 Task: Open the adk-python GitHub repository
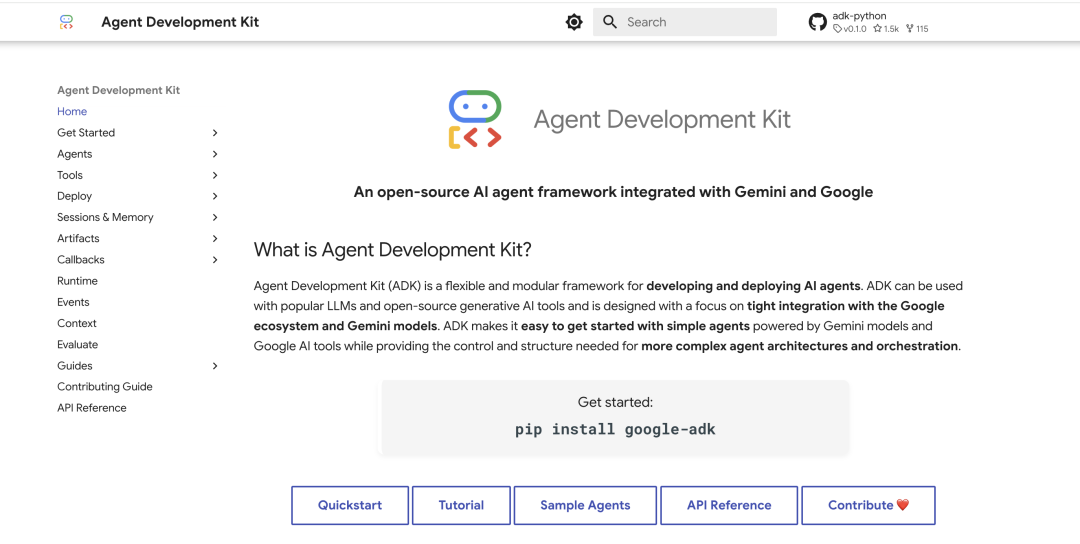868,22
